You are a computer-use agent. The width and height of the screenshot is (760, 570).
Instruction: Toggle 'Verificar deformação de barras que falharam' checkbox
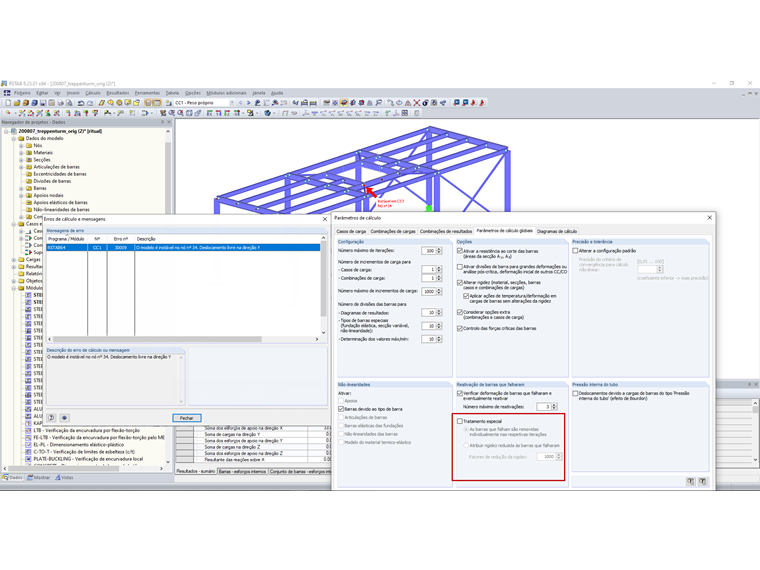click(460, 393)
